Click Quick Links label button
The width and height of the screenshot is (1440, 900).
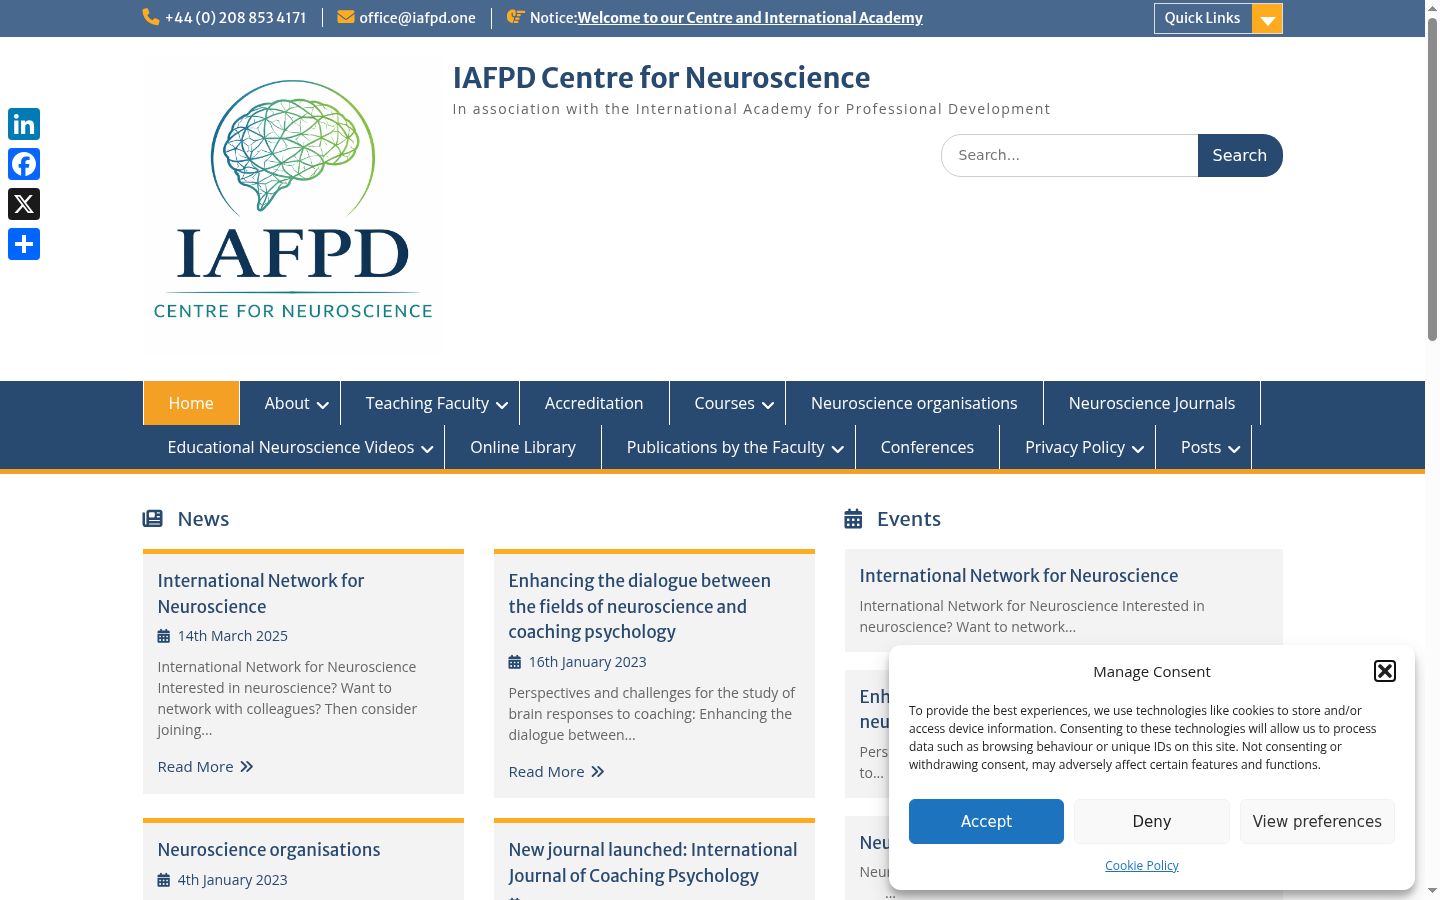[1203, 18]
